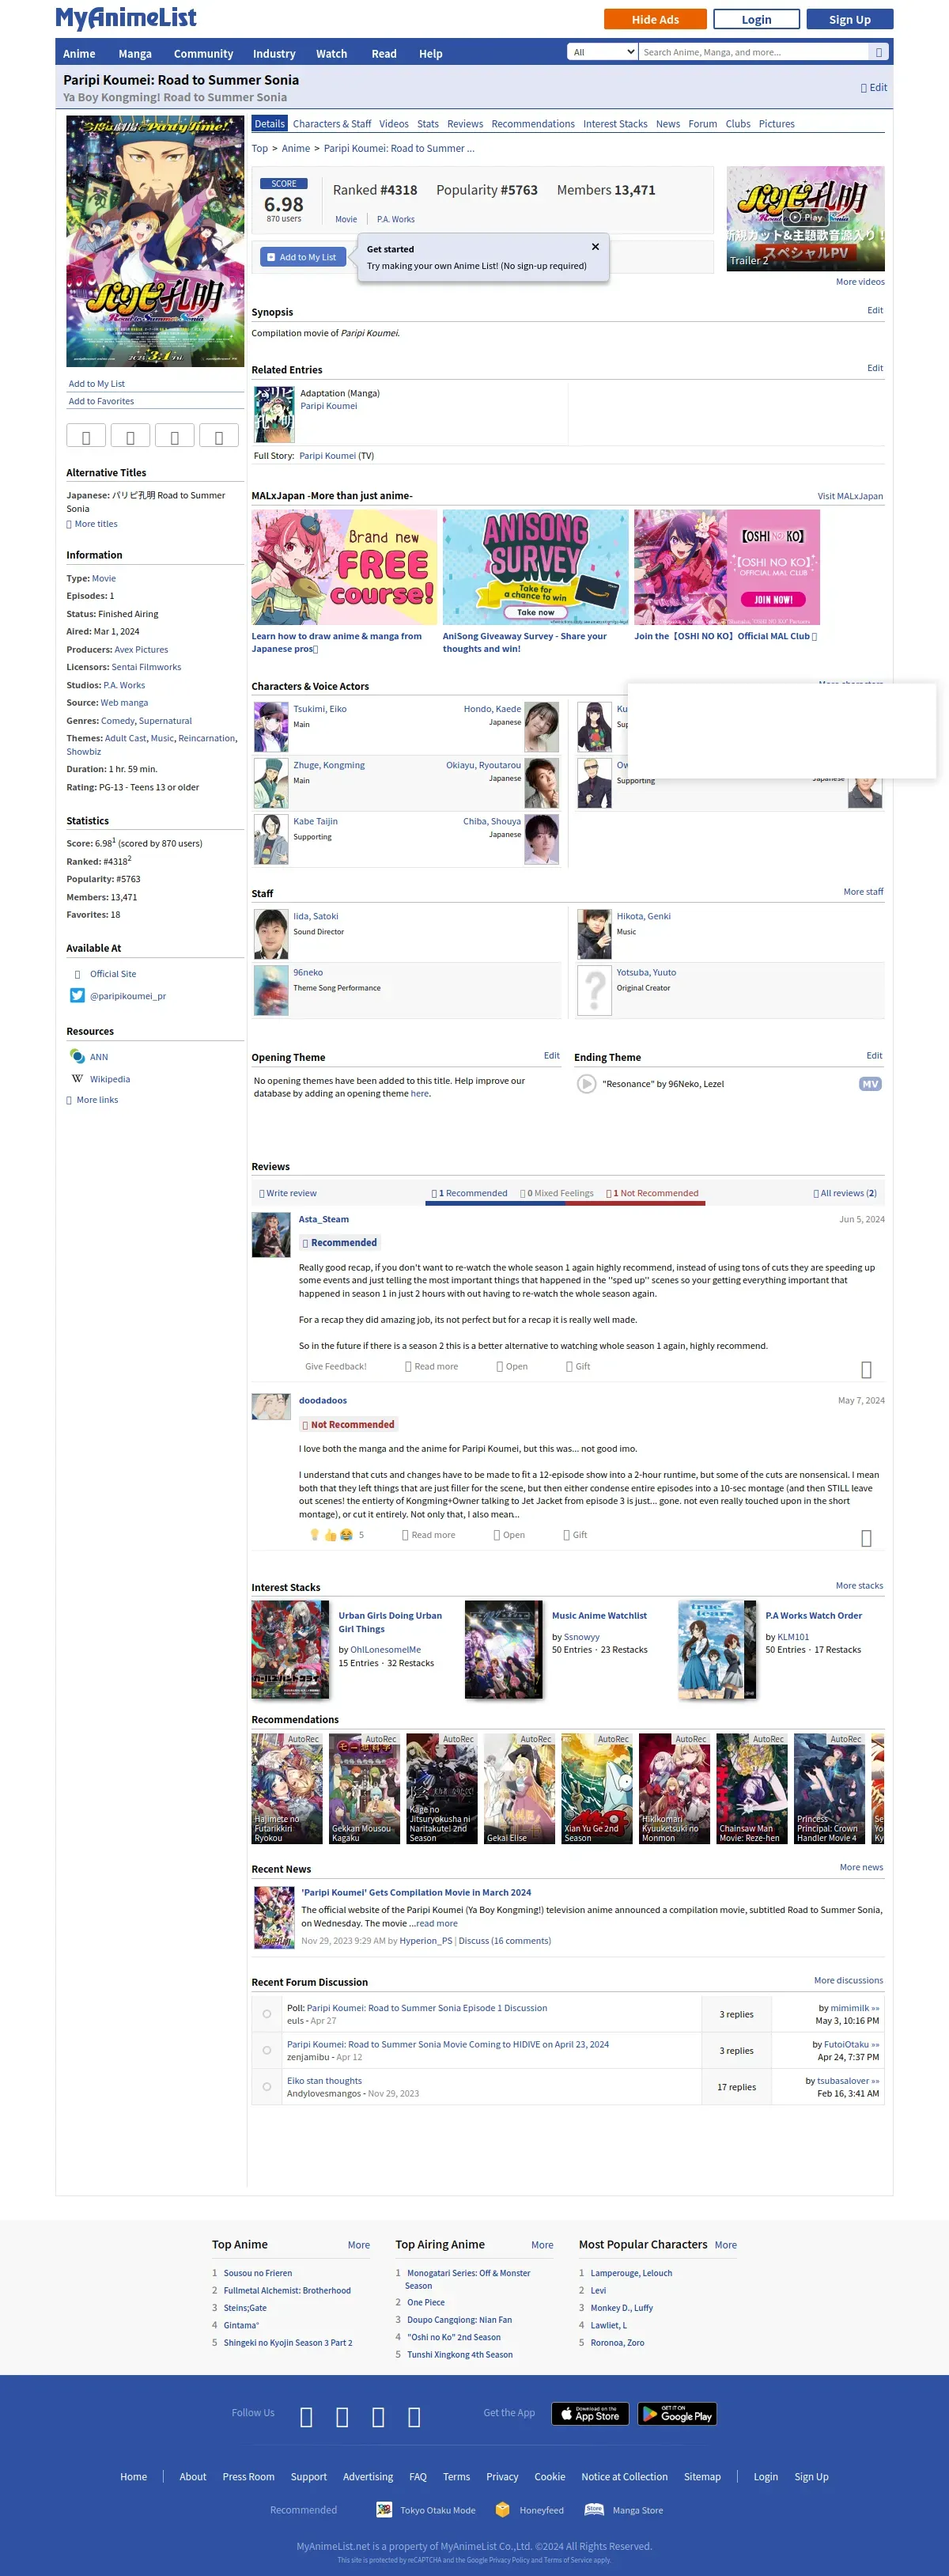Screen dimensions: 949x2576
Task: Open the Twitter icon for @paripikoumei_pr
Action: [x=77, y=995]
